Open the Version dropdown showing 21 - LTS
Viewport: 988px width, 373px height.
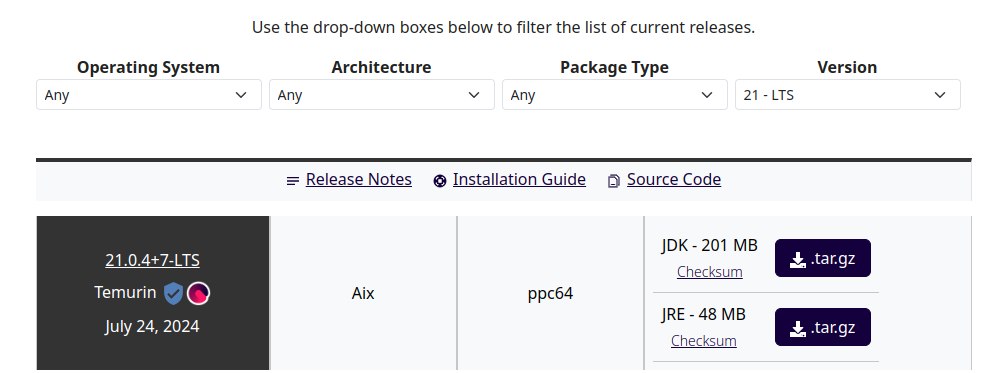pos(848,95)
